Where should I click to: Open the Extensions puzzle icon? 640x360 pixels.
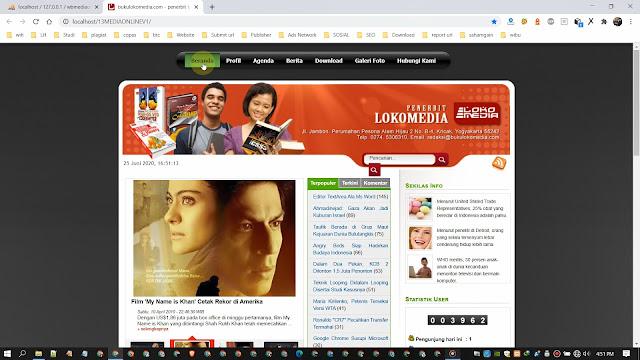[x=604, y=21]
